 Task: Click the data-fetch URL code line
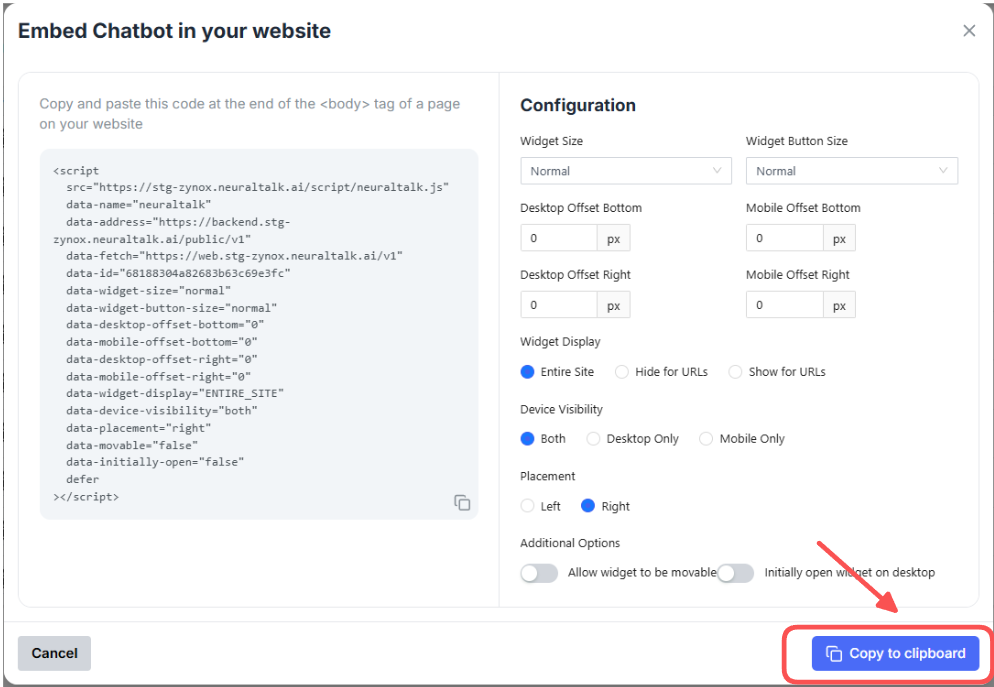(235, 256)
